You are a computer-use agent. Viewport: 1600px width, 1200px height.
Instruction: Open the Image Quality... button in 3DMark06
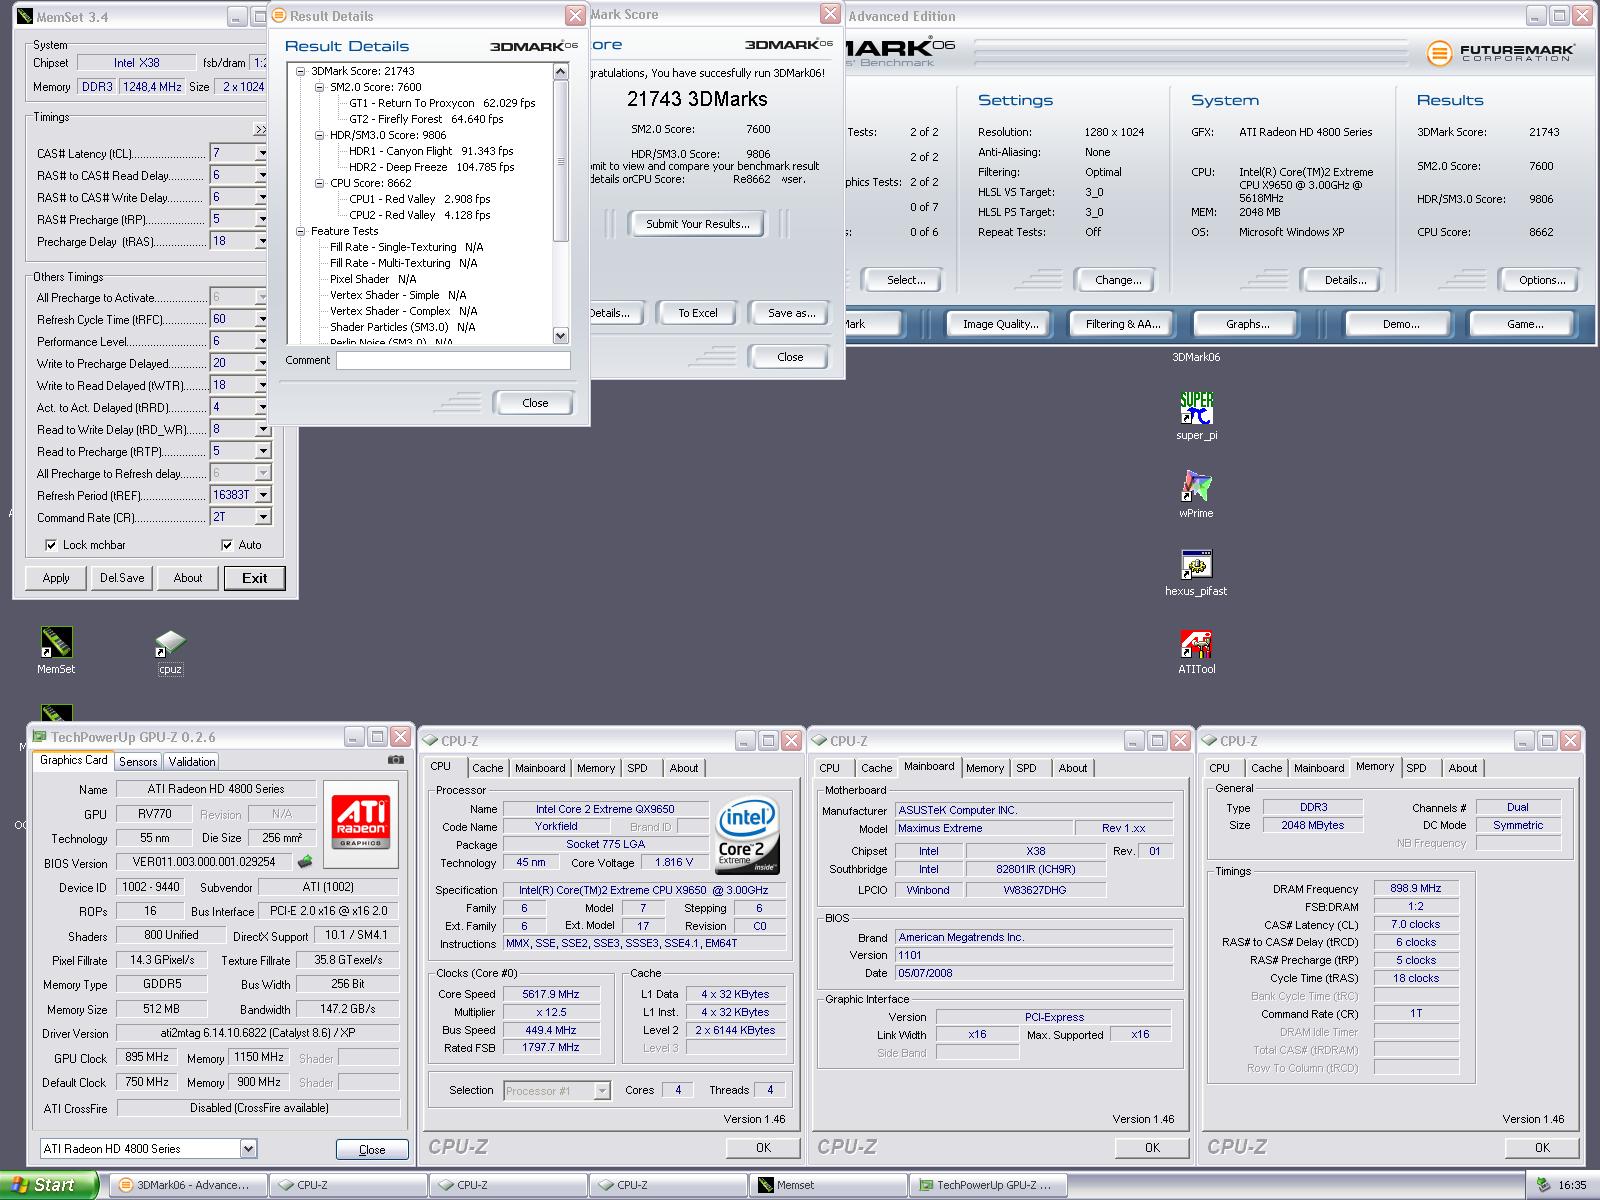click(x=1000, y=324)
